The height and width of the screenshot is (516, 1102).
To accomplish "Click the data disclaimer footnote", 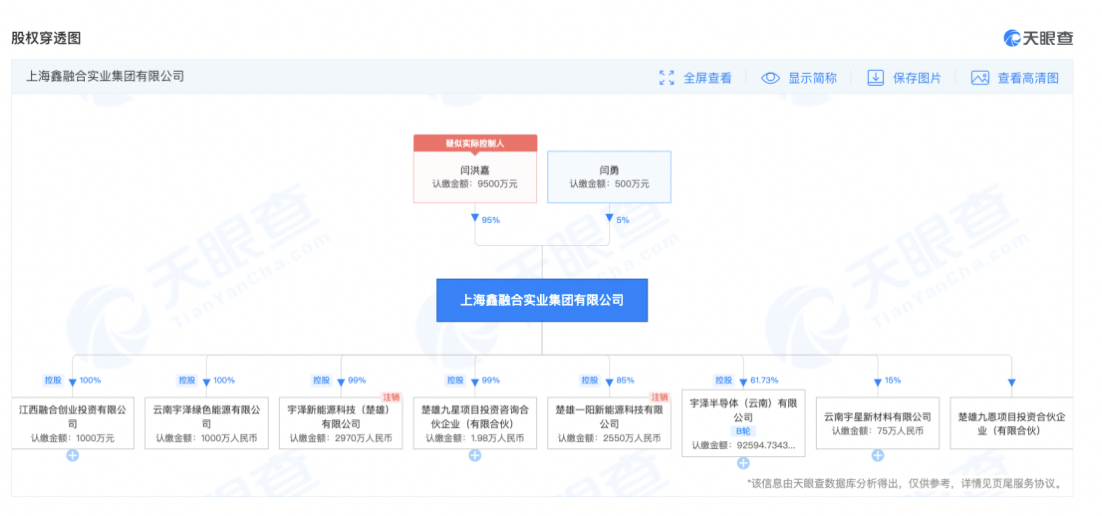I will point(907,484).
